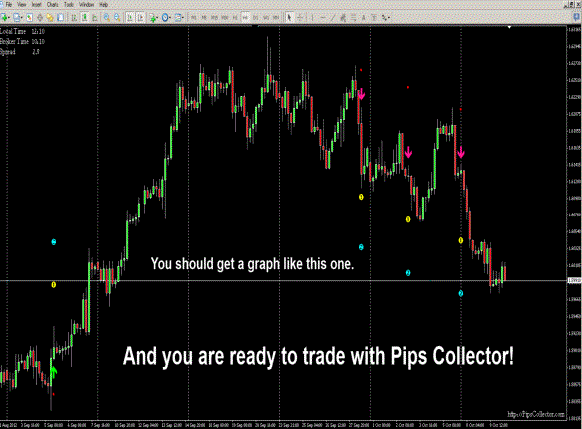Select the text label tool
The height and width of the screenshot is (429, 582).
pos(374,17)
